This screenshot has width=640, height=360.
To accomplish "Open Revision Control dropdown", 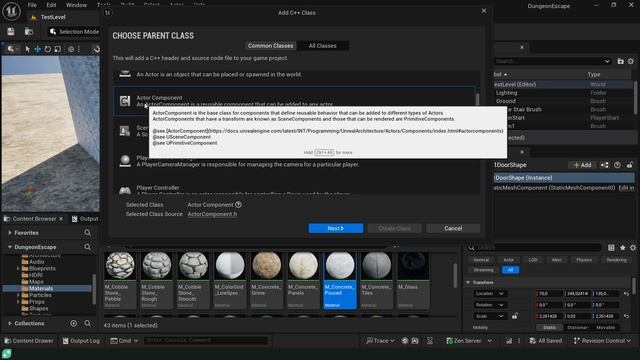I will 602,340.
